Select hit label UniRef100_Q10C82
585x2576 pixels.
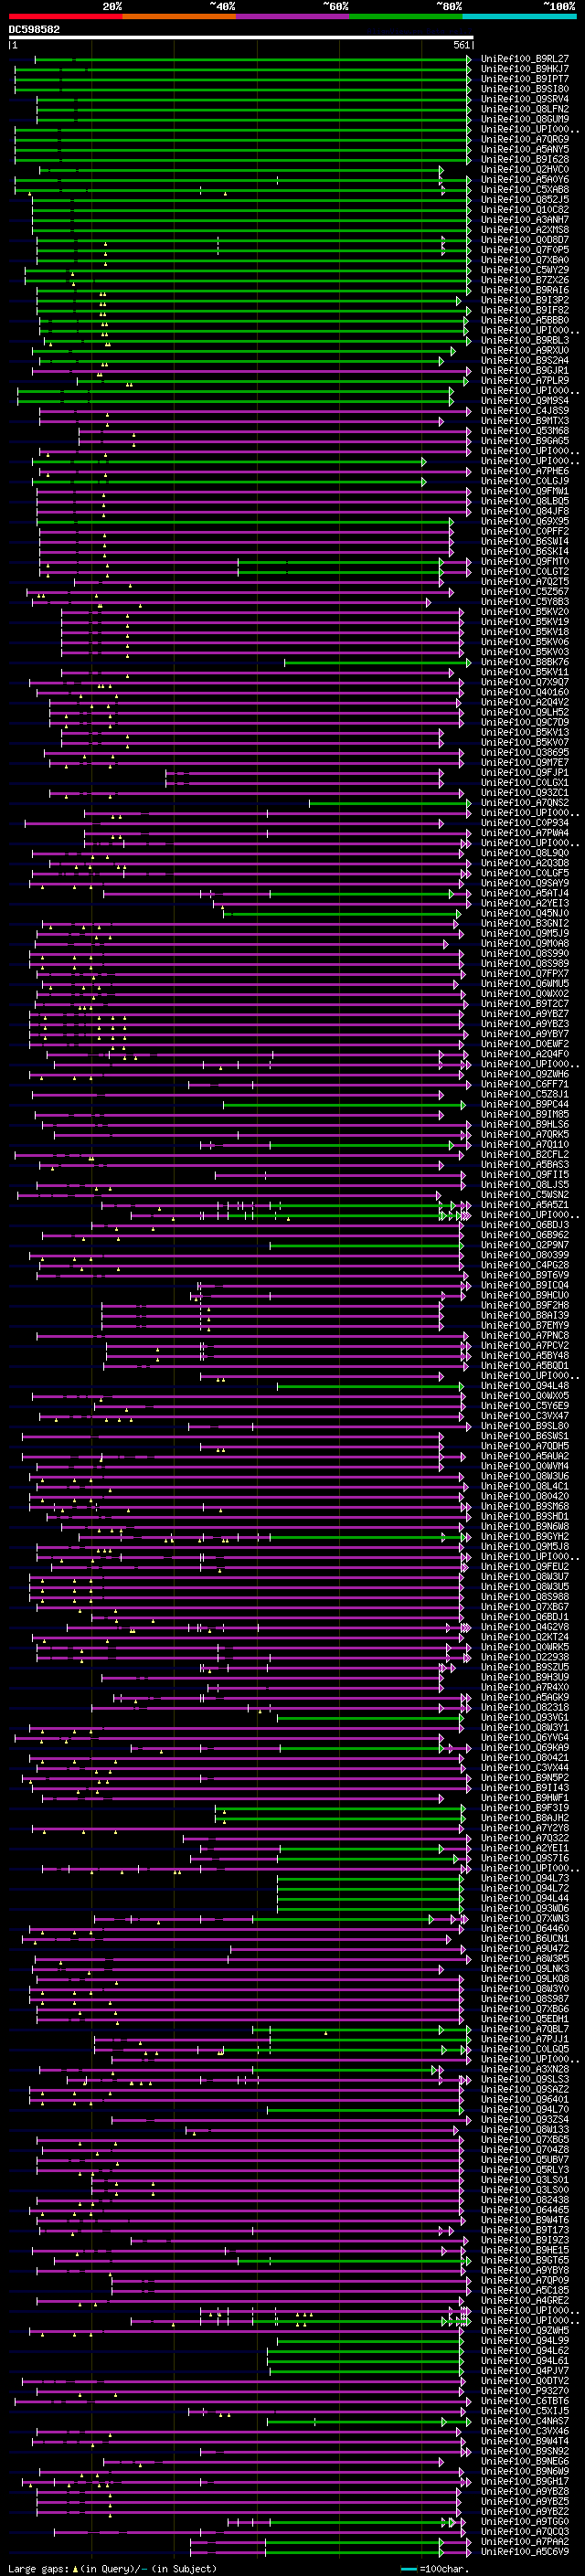point(524,210)
